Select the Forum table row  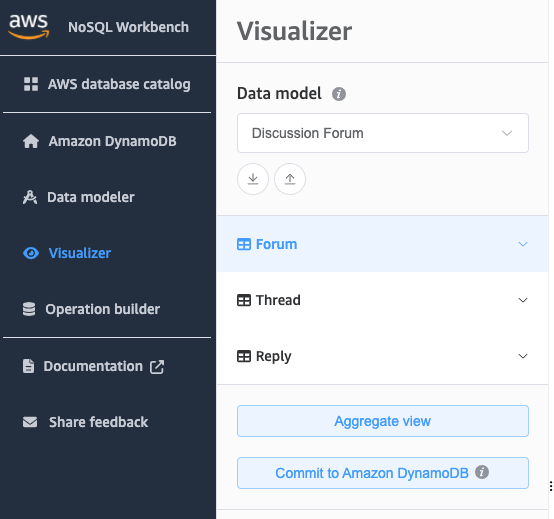coord(382,244)
